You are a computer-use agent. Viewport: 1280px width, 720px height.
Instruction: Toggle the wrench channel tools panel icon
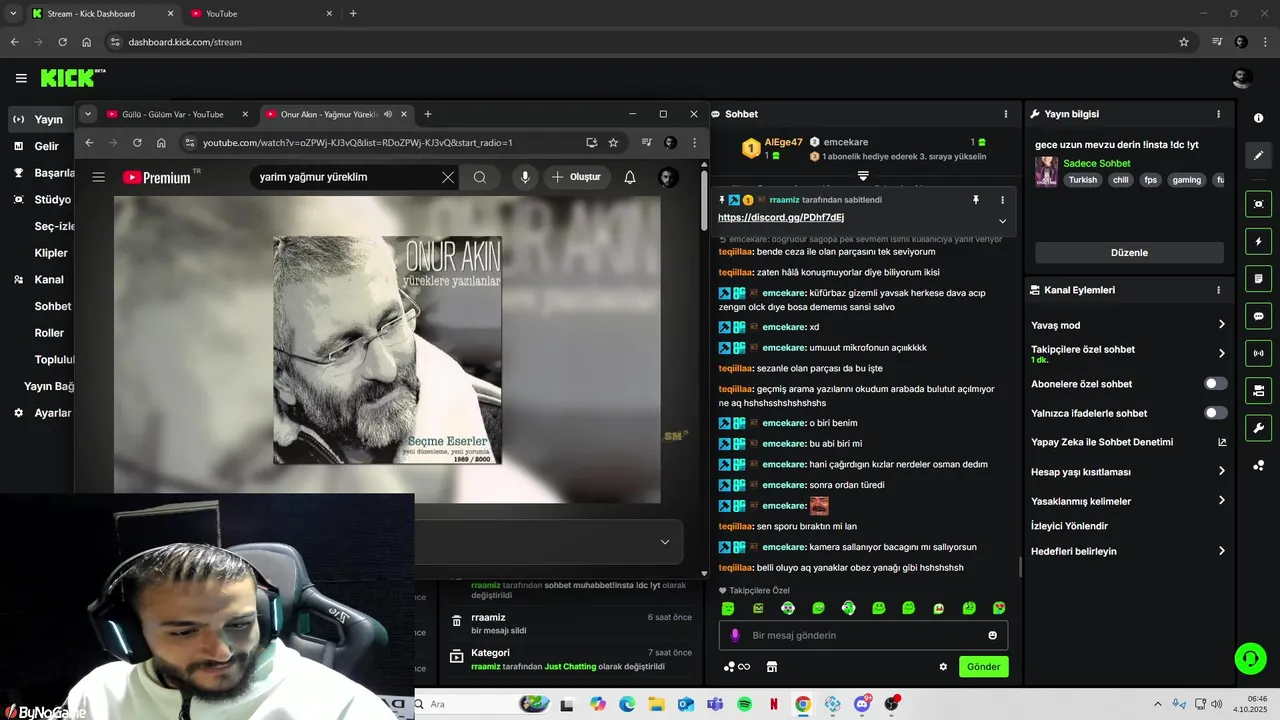pos(1258,428)
